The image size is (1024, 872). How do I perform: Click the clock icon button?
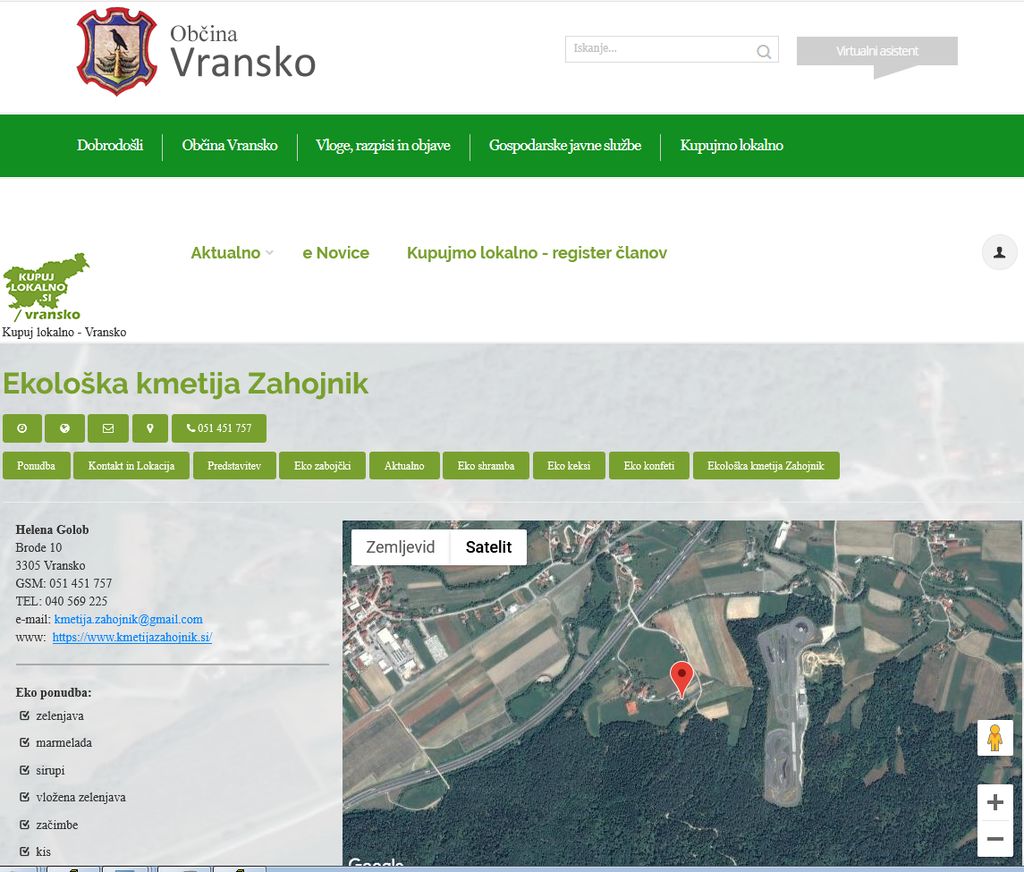pos(22,428)
